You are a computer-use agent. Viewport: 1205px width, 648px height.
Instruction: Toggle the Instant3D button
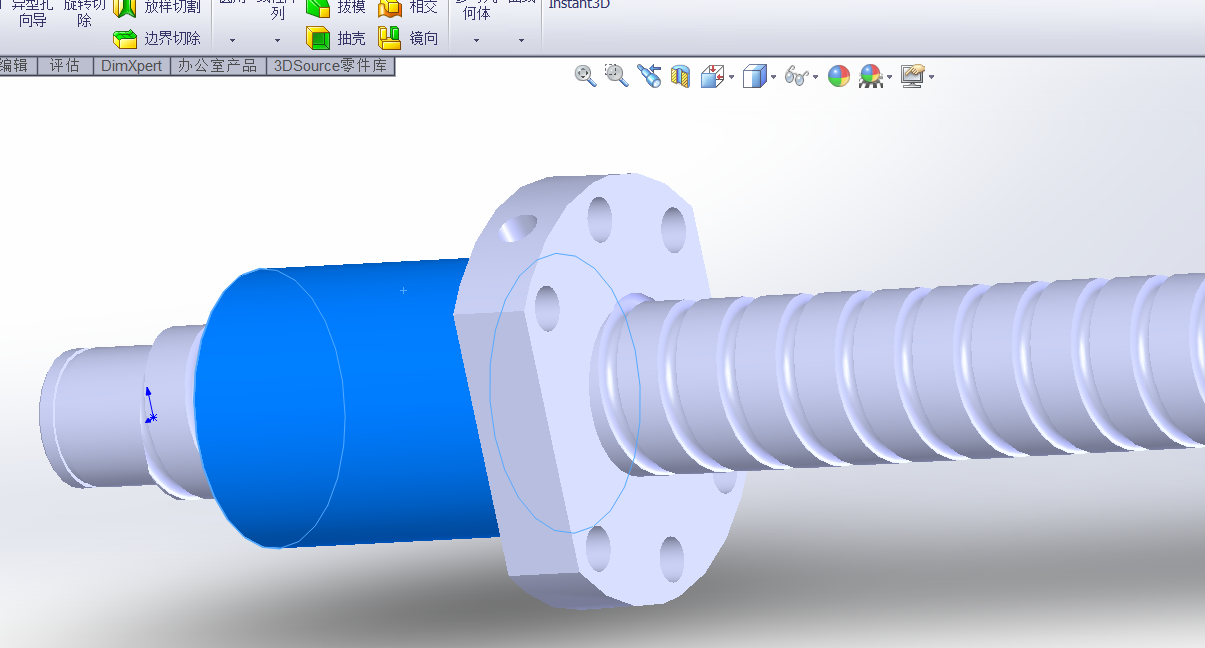point(578,4)
